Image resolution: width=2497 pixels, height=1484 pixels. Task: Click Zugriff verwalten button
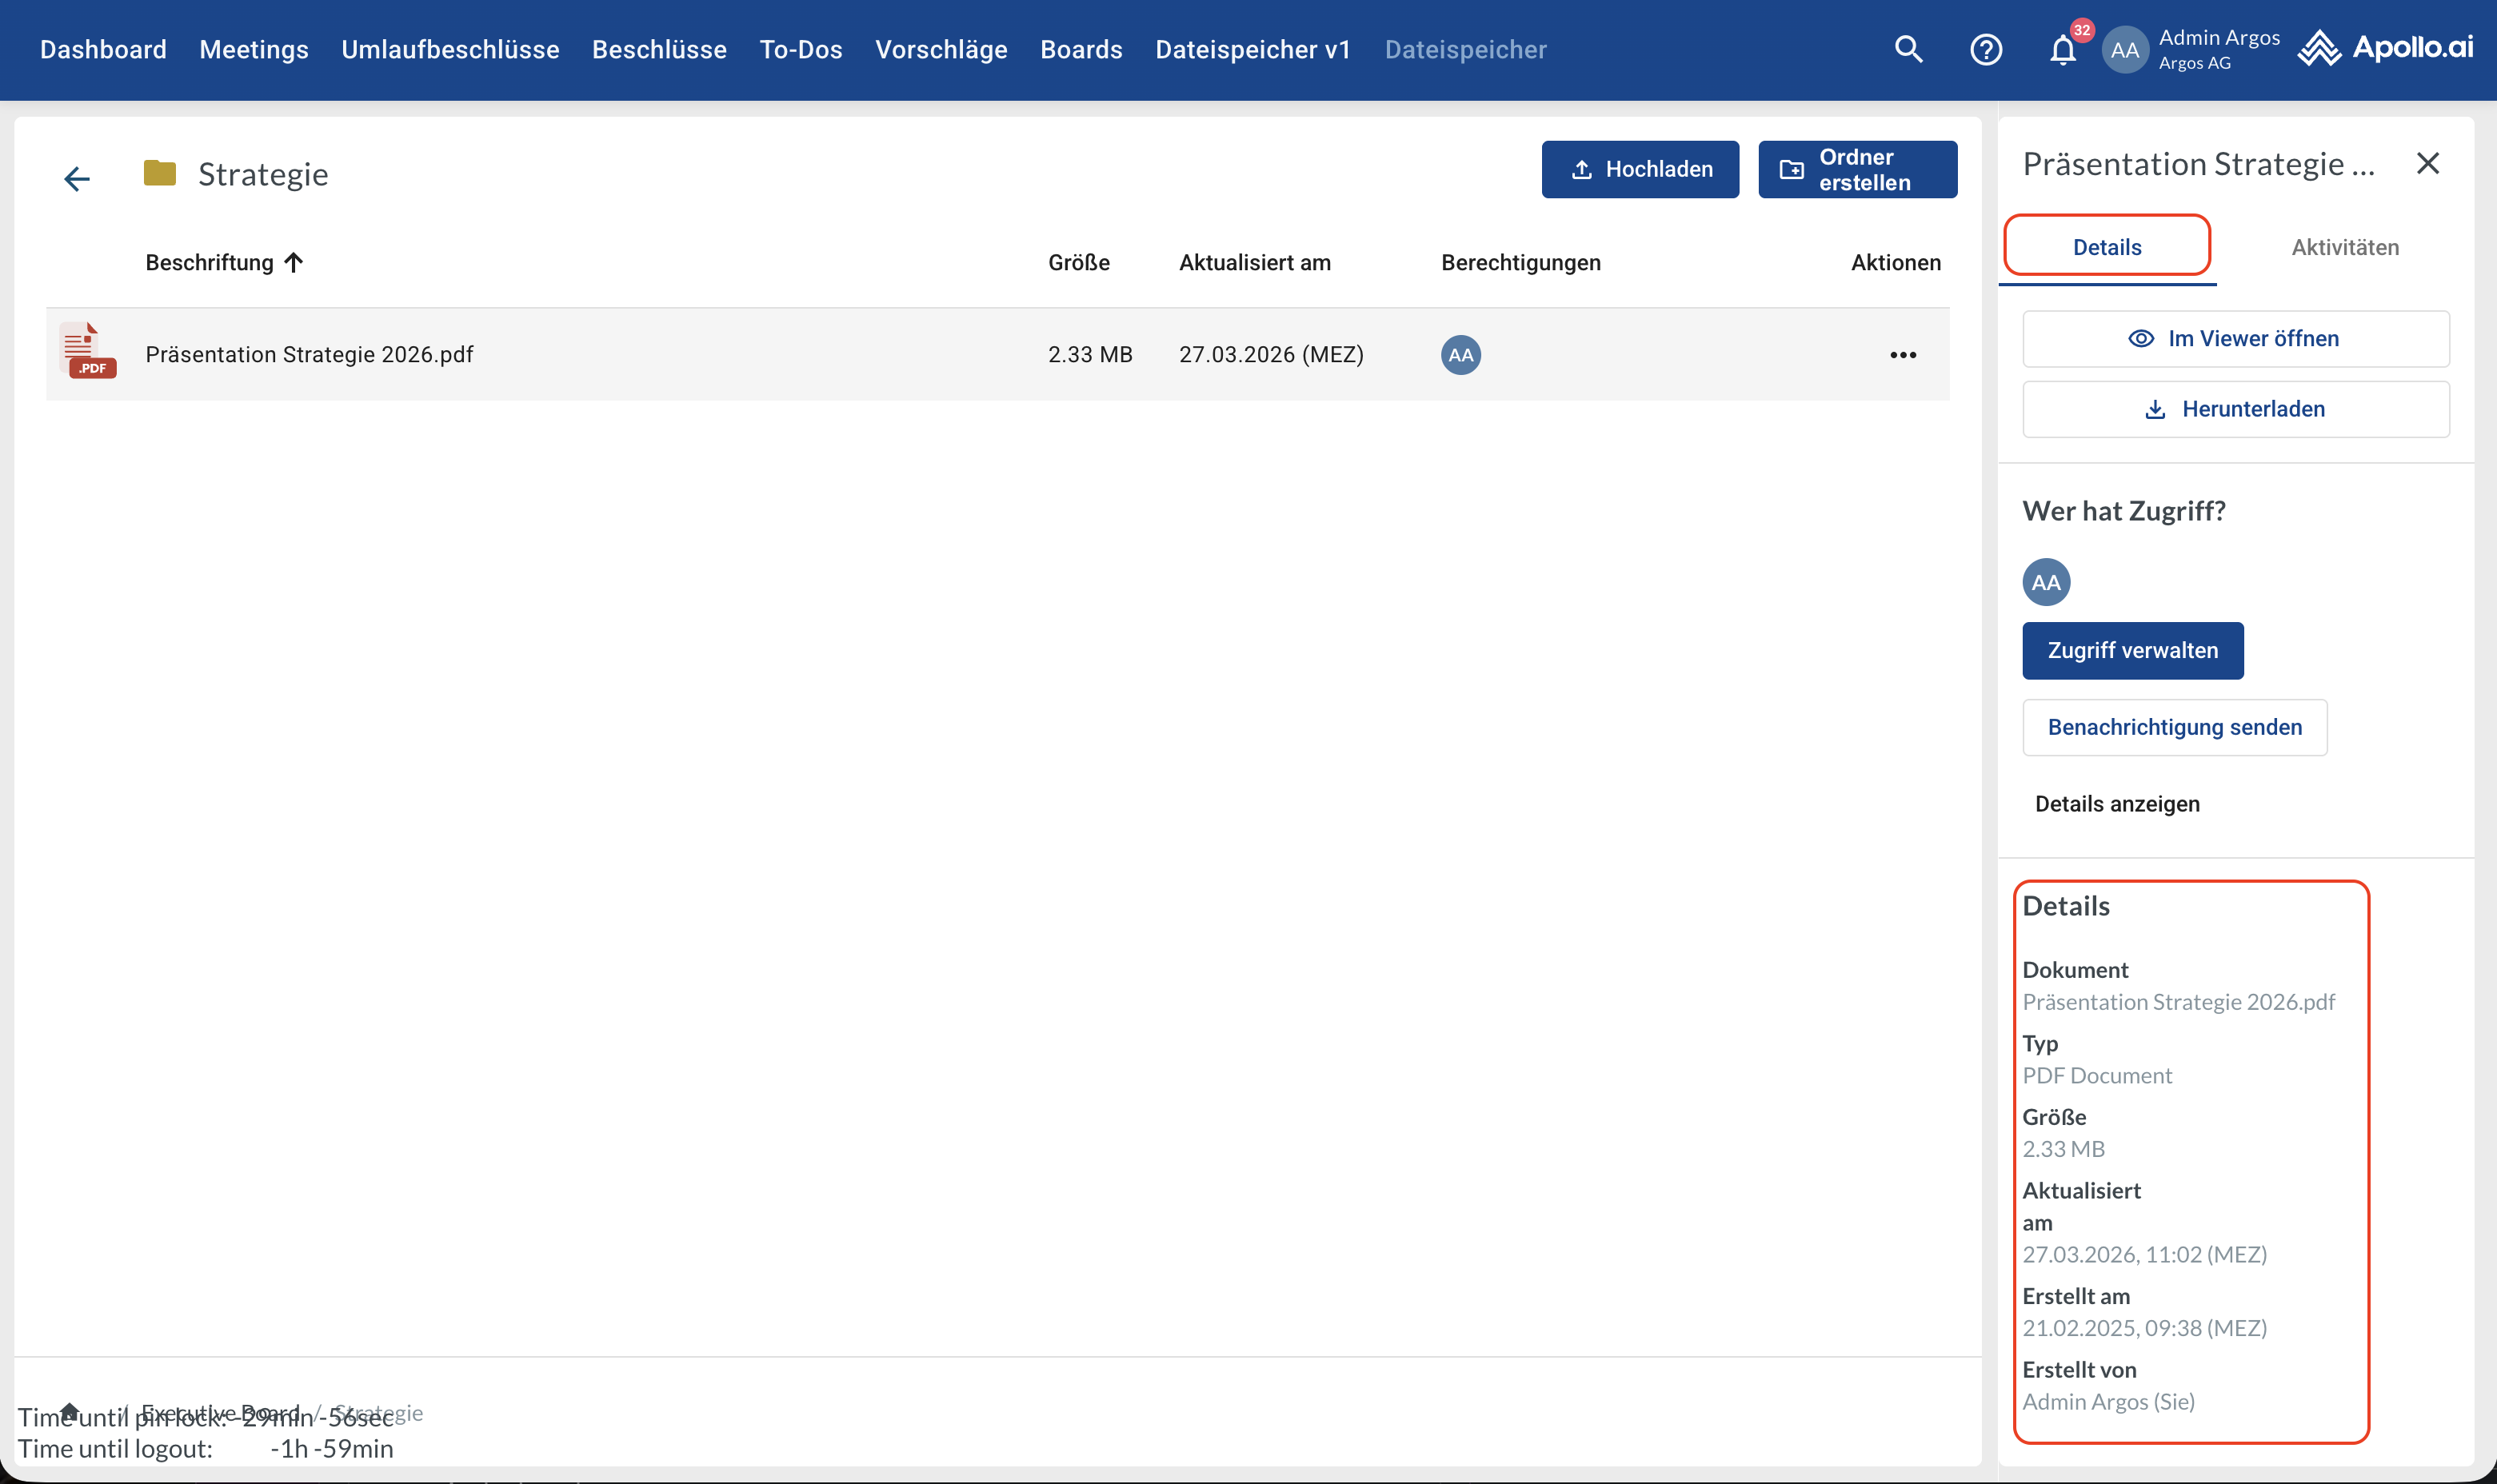click(2132, 650)
